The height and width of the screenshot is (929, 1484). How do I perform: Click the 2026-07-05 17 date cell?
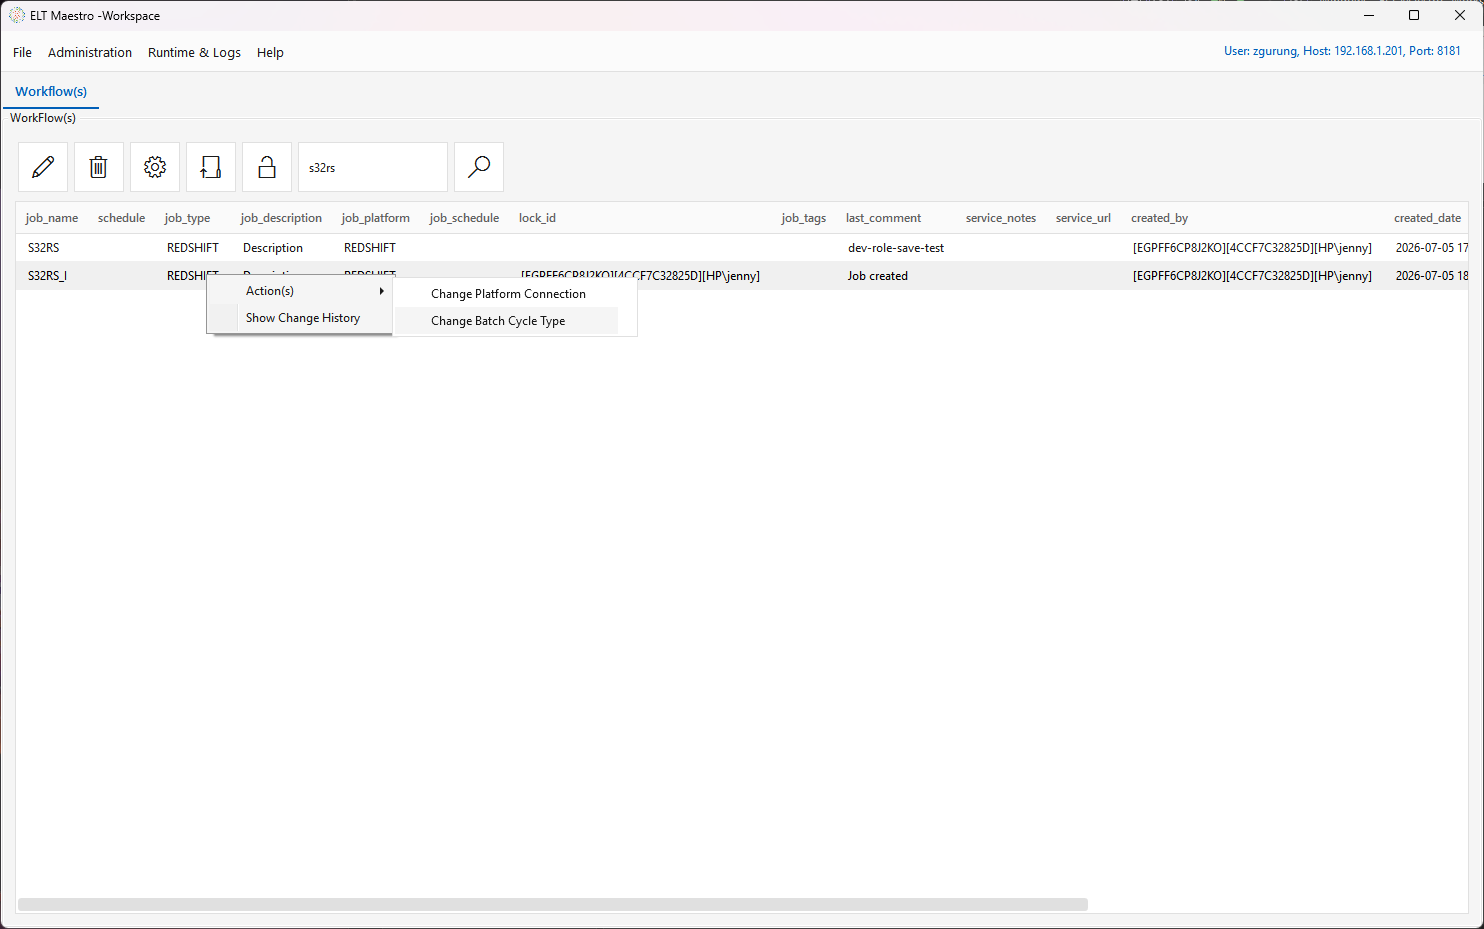[1431, 248]
